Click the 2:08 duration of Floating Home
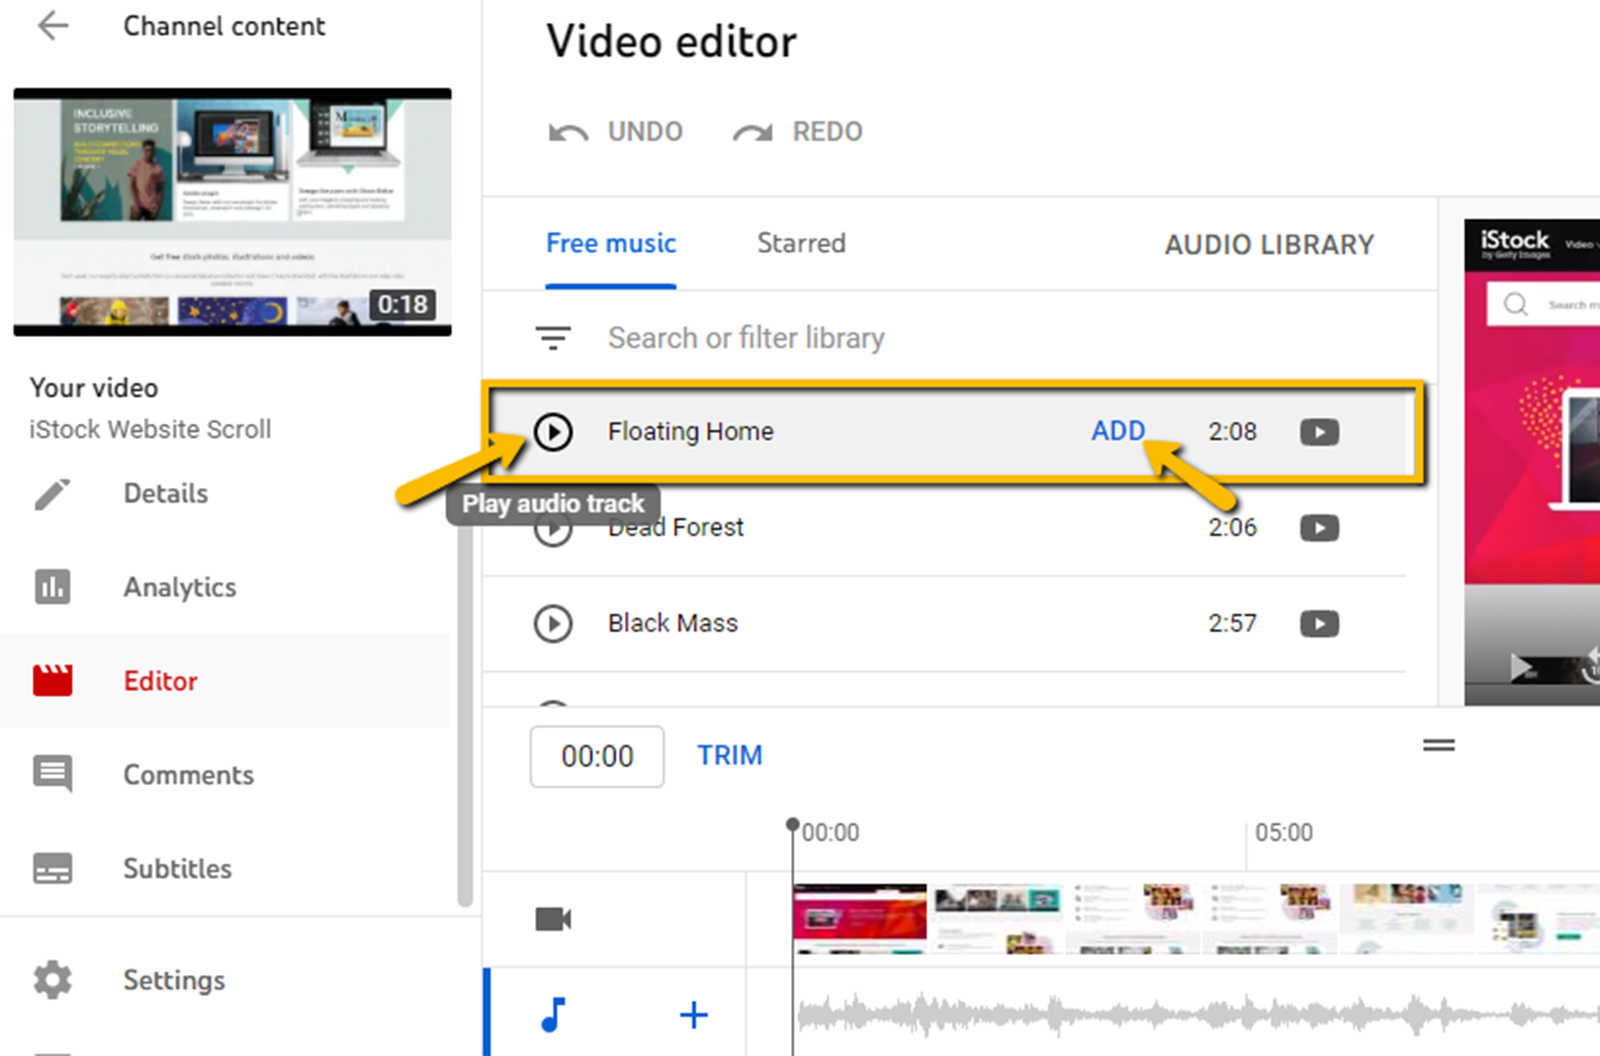This screenshot has width=1600, height=1056. tap(1232, 431)
